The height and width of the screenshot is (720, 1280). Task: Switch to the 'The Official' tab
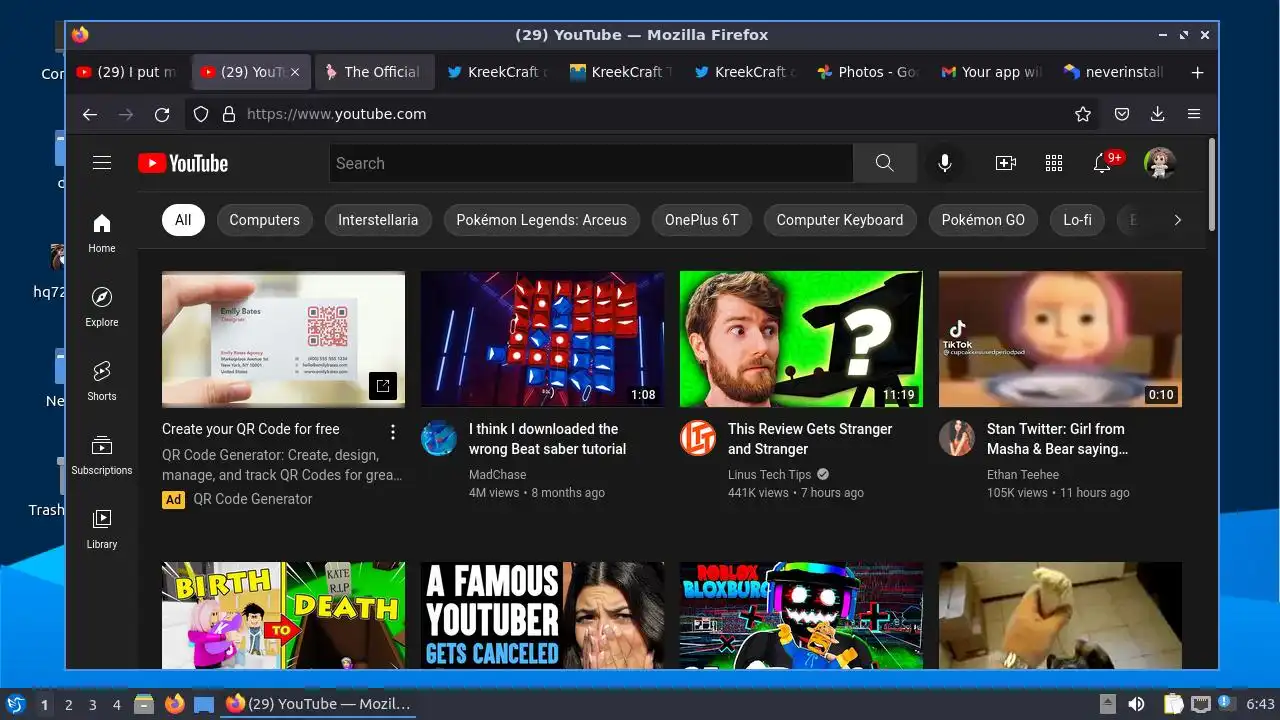374,72
